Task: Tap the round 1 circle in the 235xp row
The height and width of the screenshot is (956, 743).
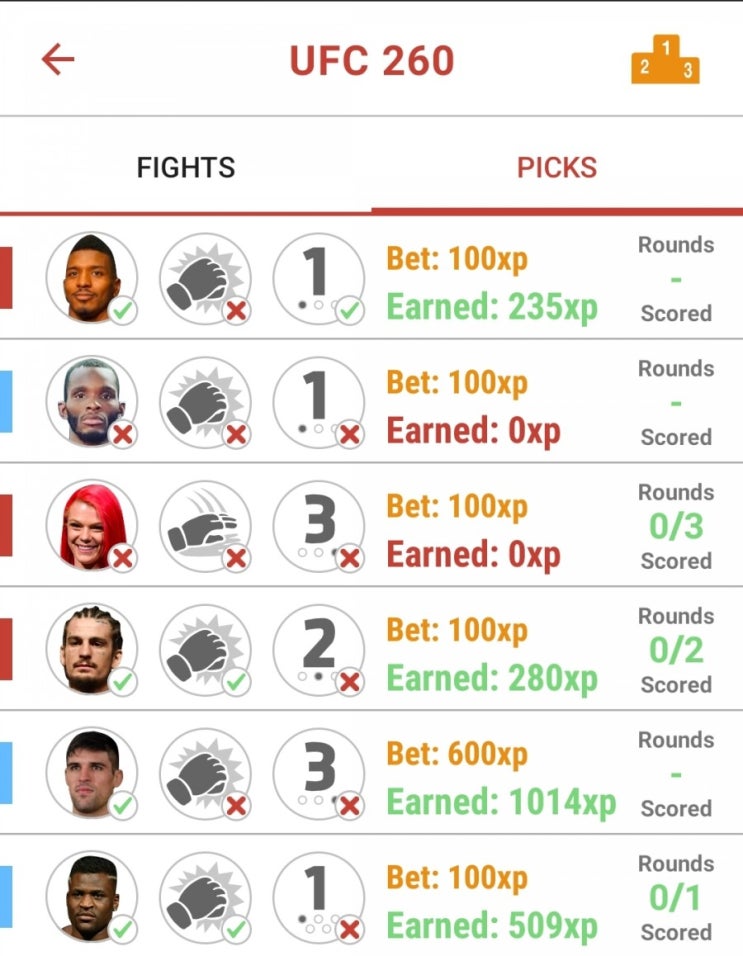Action: tap(319, 278)
